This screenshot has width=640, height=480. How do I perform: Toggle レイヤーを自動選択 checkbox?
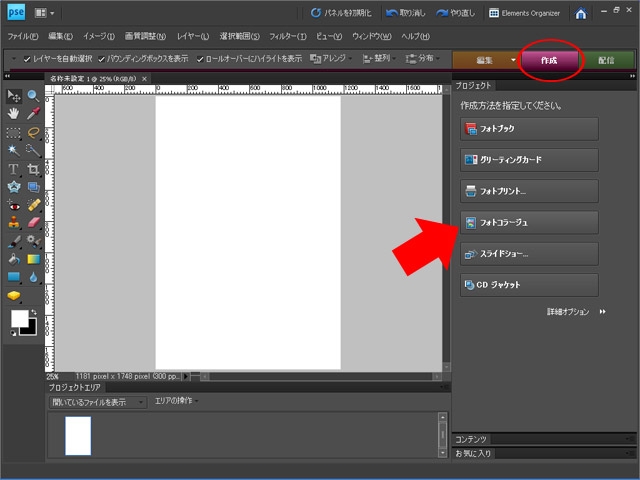point(27,60)
